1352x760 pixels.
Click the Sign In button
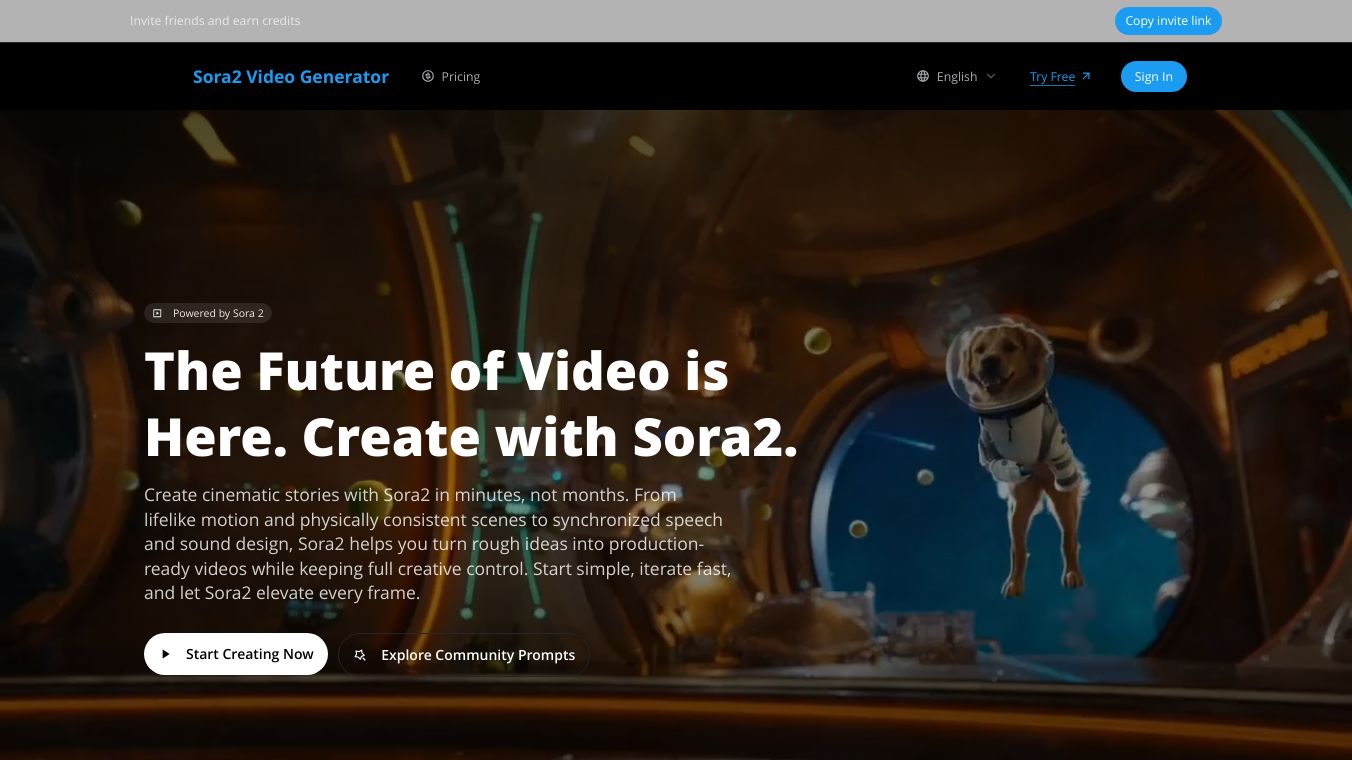(1153, 76)
